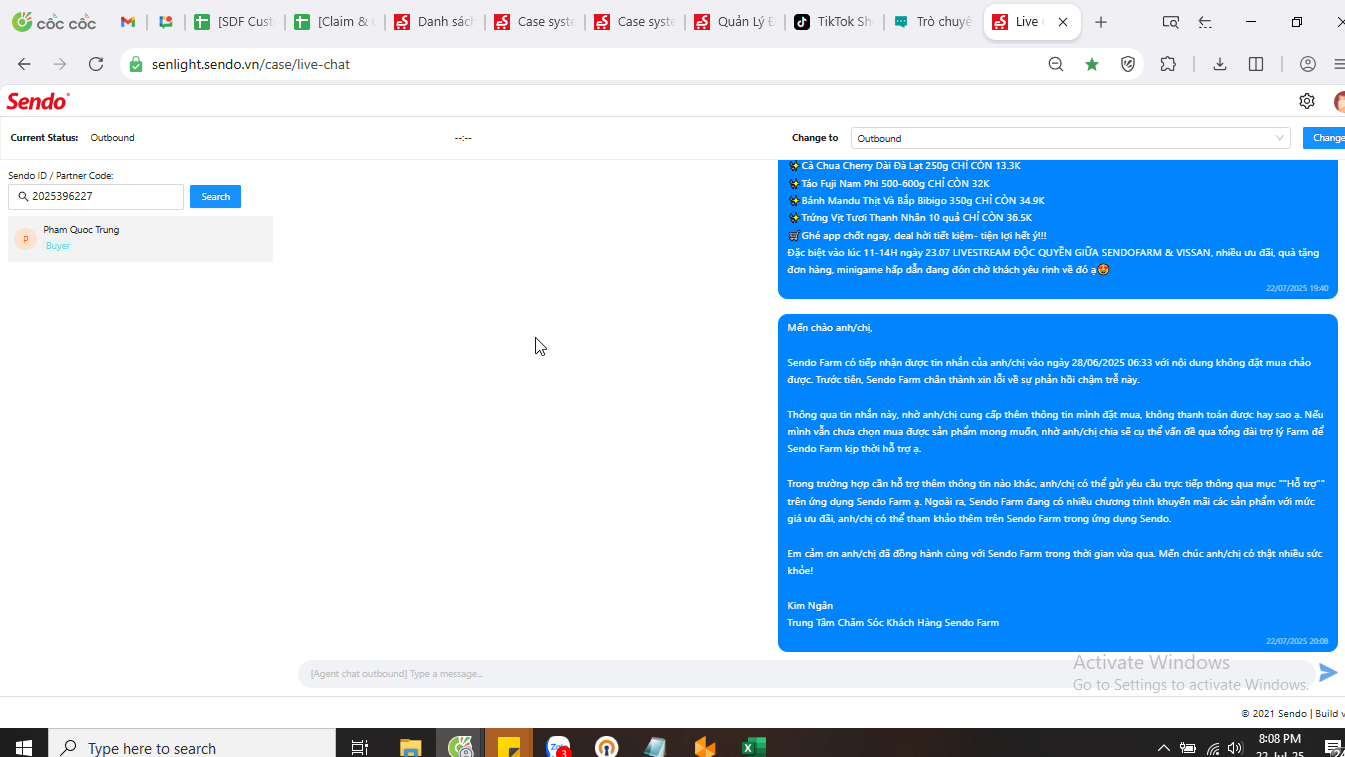Image resolution: width=1345 pixels, height=757 pixels.
Task: Click the tab search icon
Action: (1170, 22)
